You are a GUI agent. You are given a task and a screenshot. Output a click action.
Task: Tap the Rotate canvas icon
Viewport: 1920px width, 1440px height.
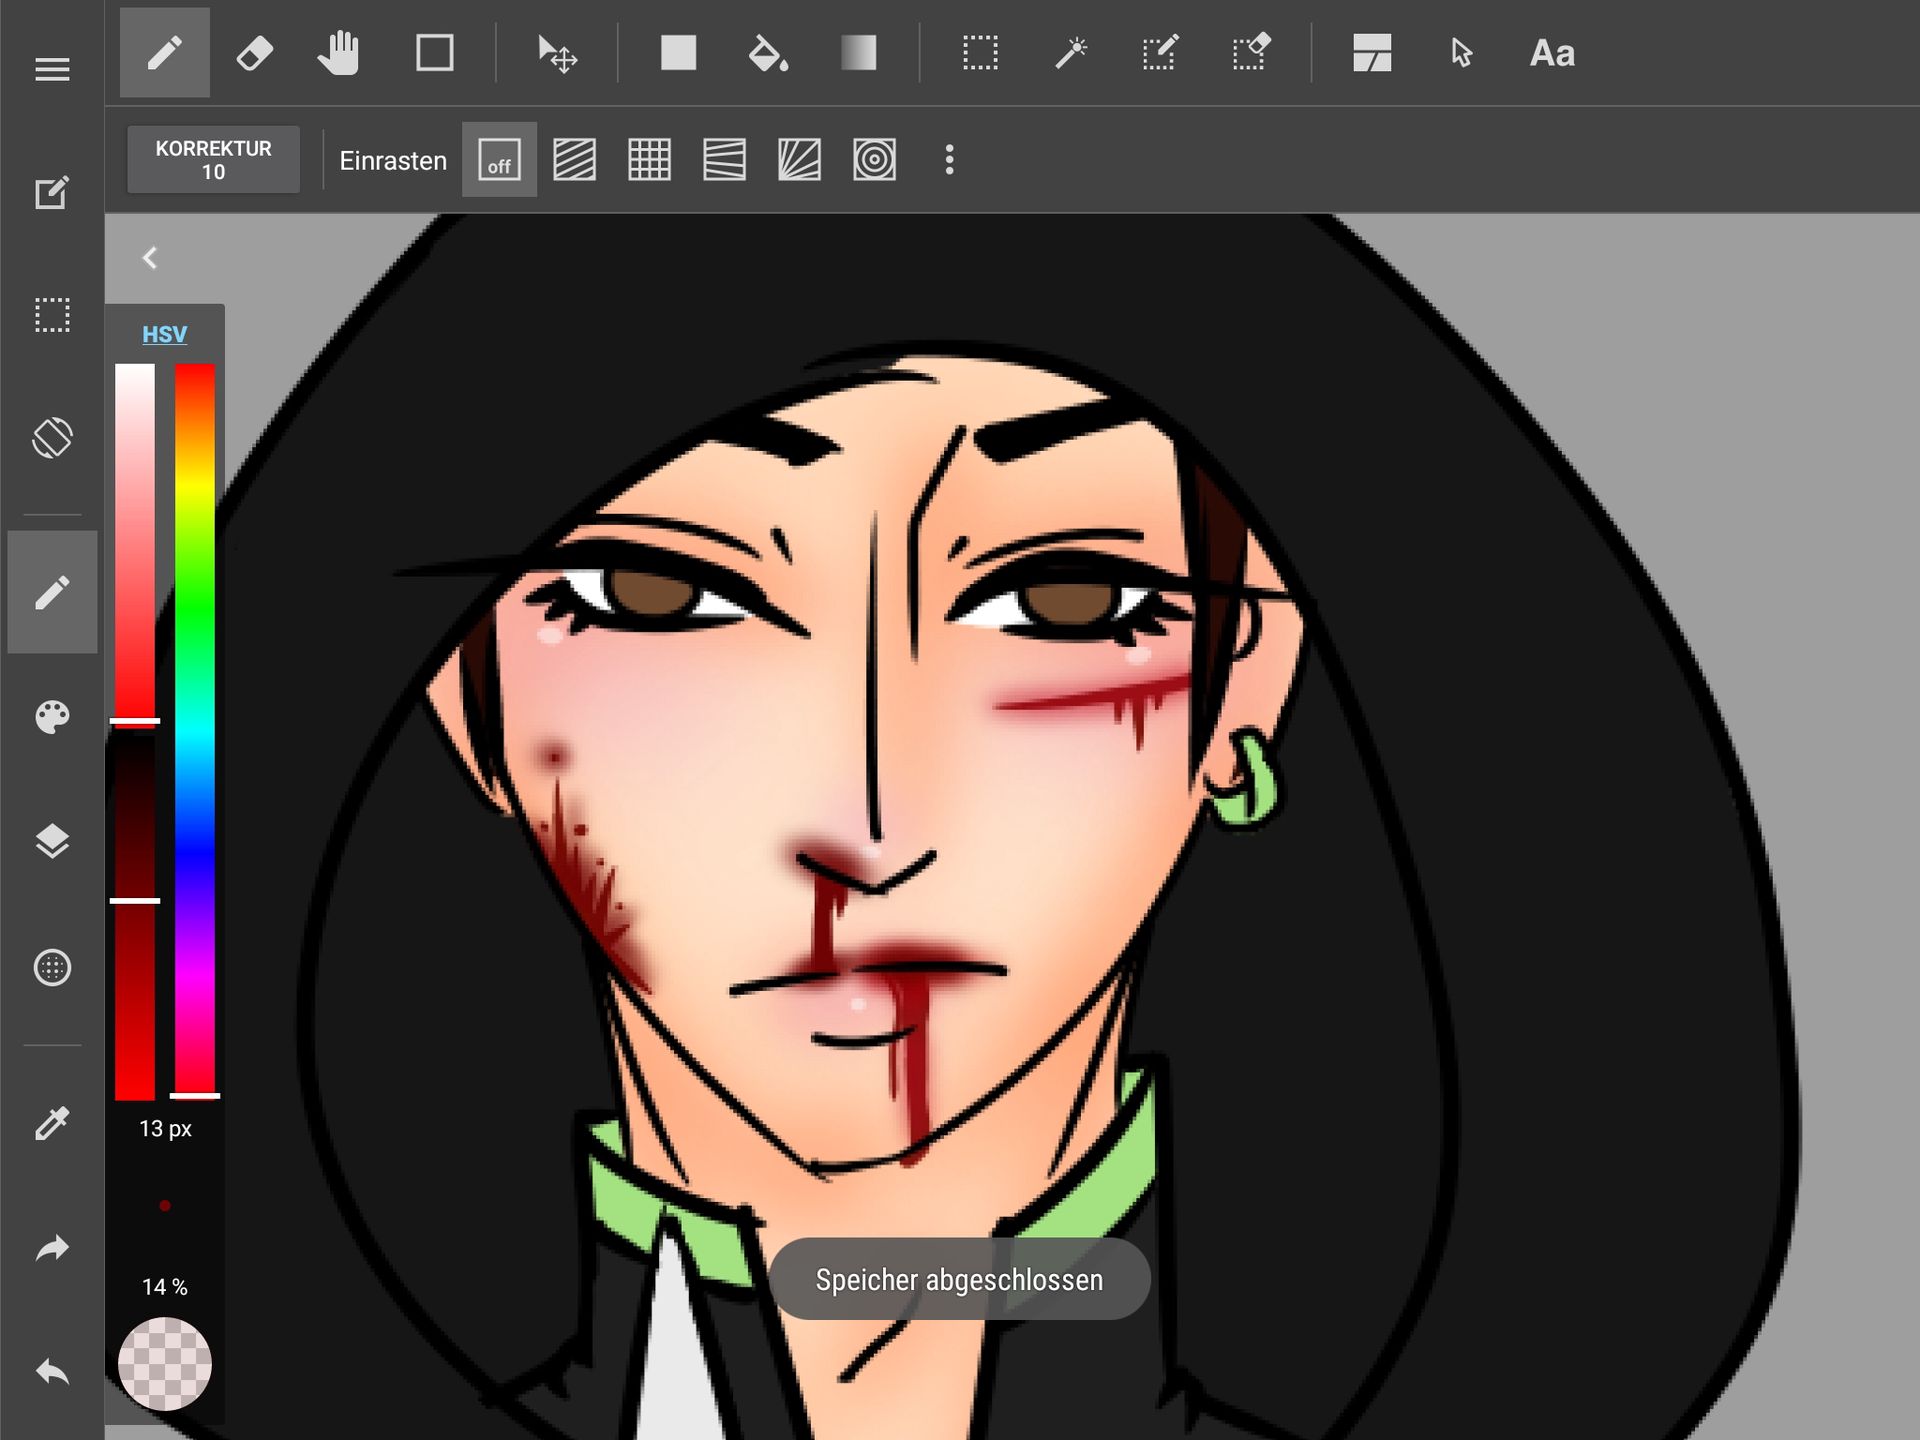[52, 438]
